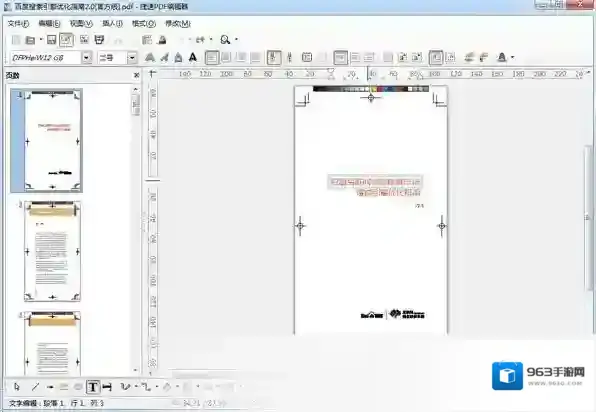Click the bold letter A icon

pyautogui.click(x=193, y=57)
